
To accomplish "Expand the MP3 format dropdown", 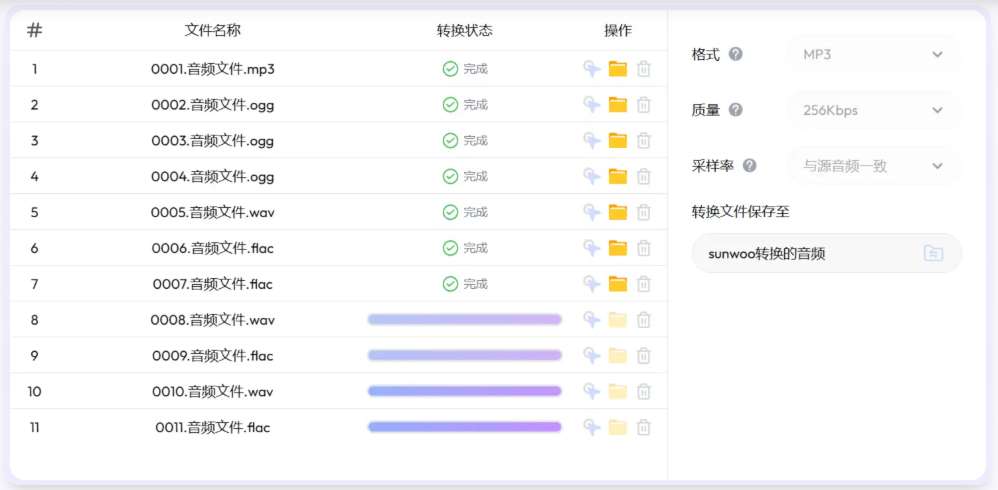I will [x=872, y=54].
